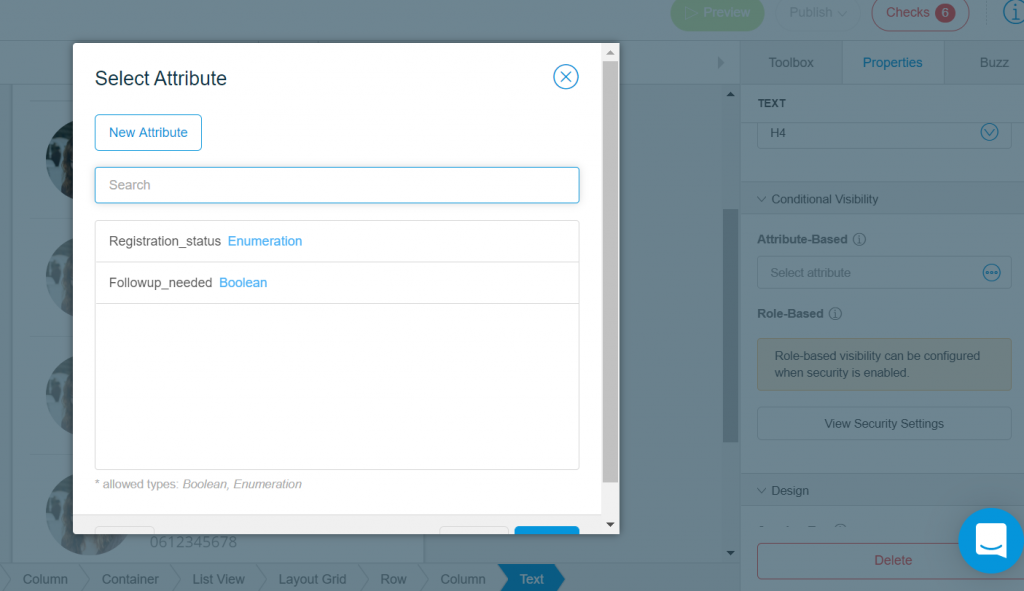The image size is (1024, 591).
Task: Click View Security Settings button
Action: [884, 424]
